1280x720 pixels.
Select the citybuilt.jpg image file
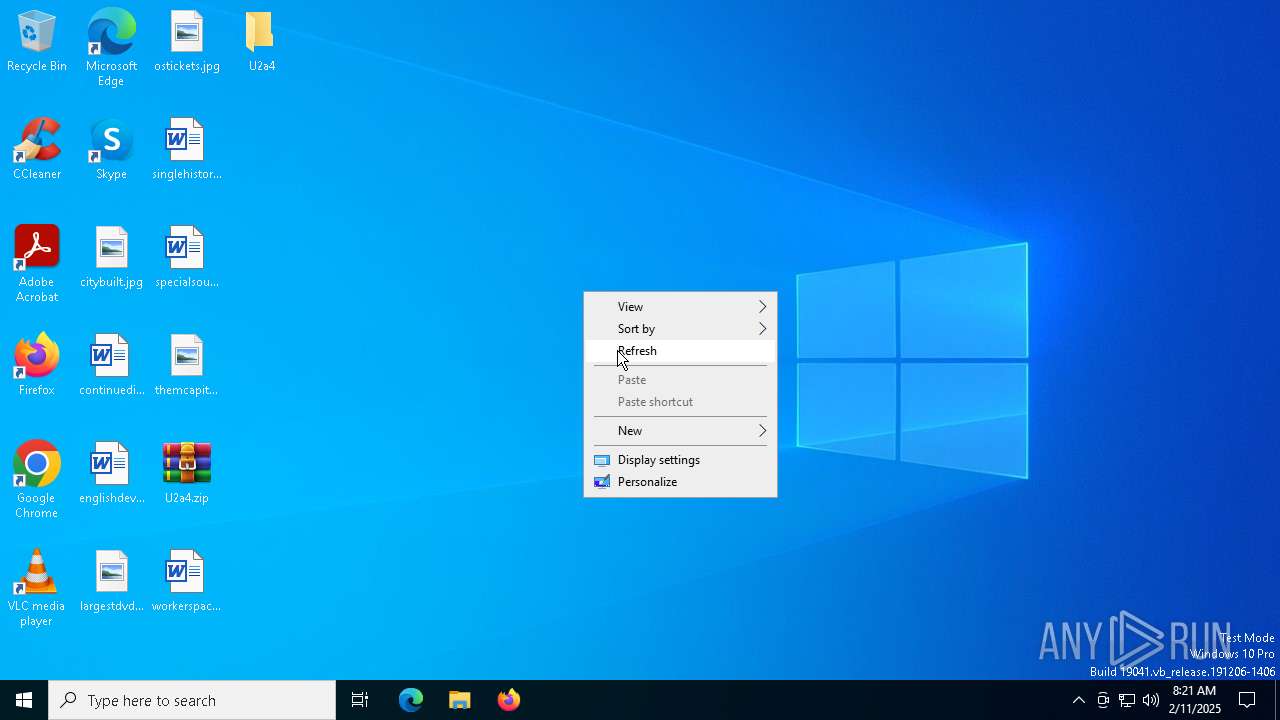[x=111, y=258]
